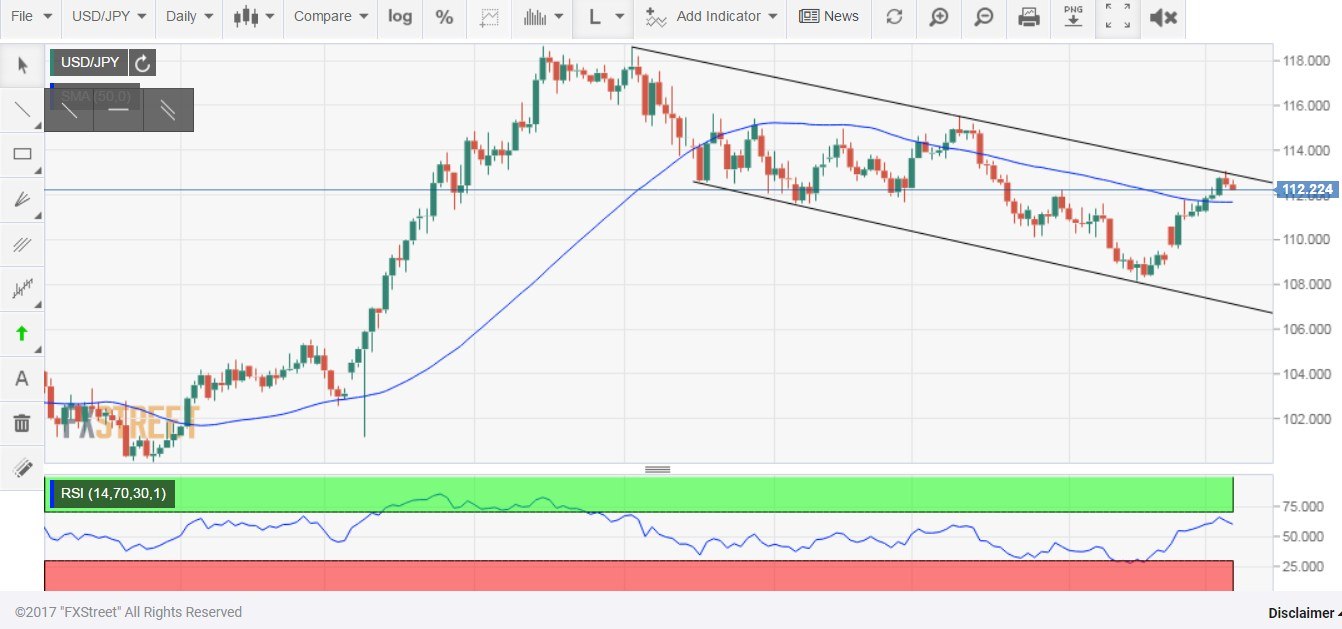Click the chart crosshair snapshot tool icon
The image size is (1342, 629).
489,17
